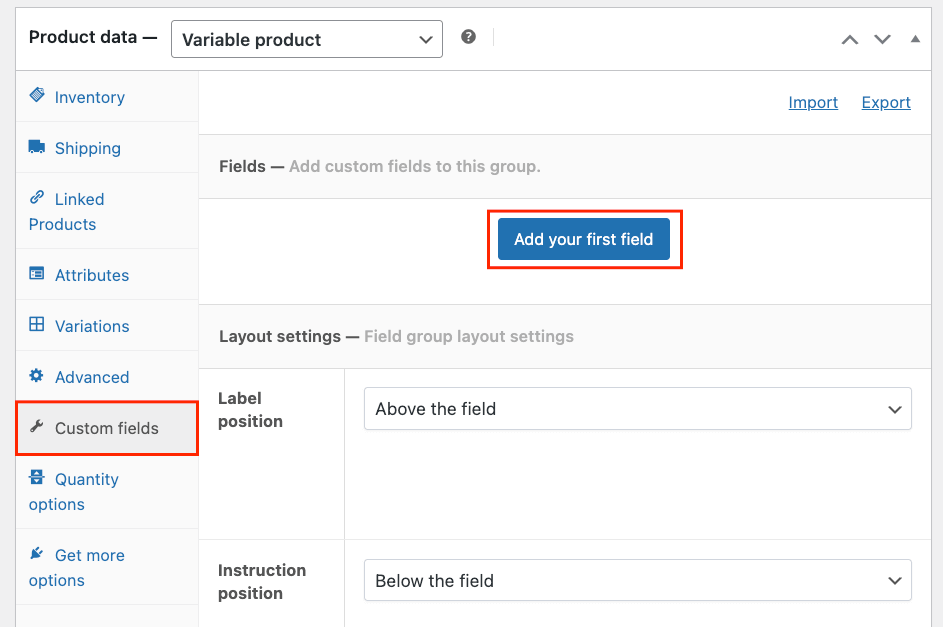Switch to Linked Products tab
This screenshot has height=627, width=943.
(107, 211)
